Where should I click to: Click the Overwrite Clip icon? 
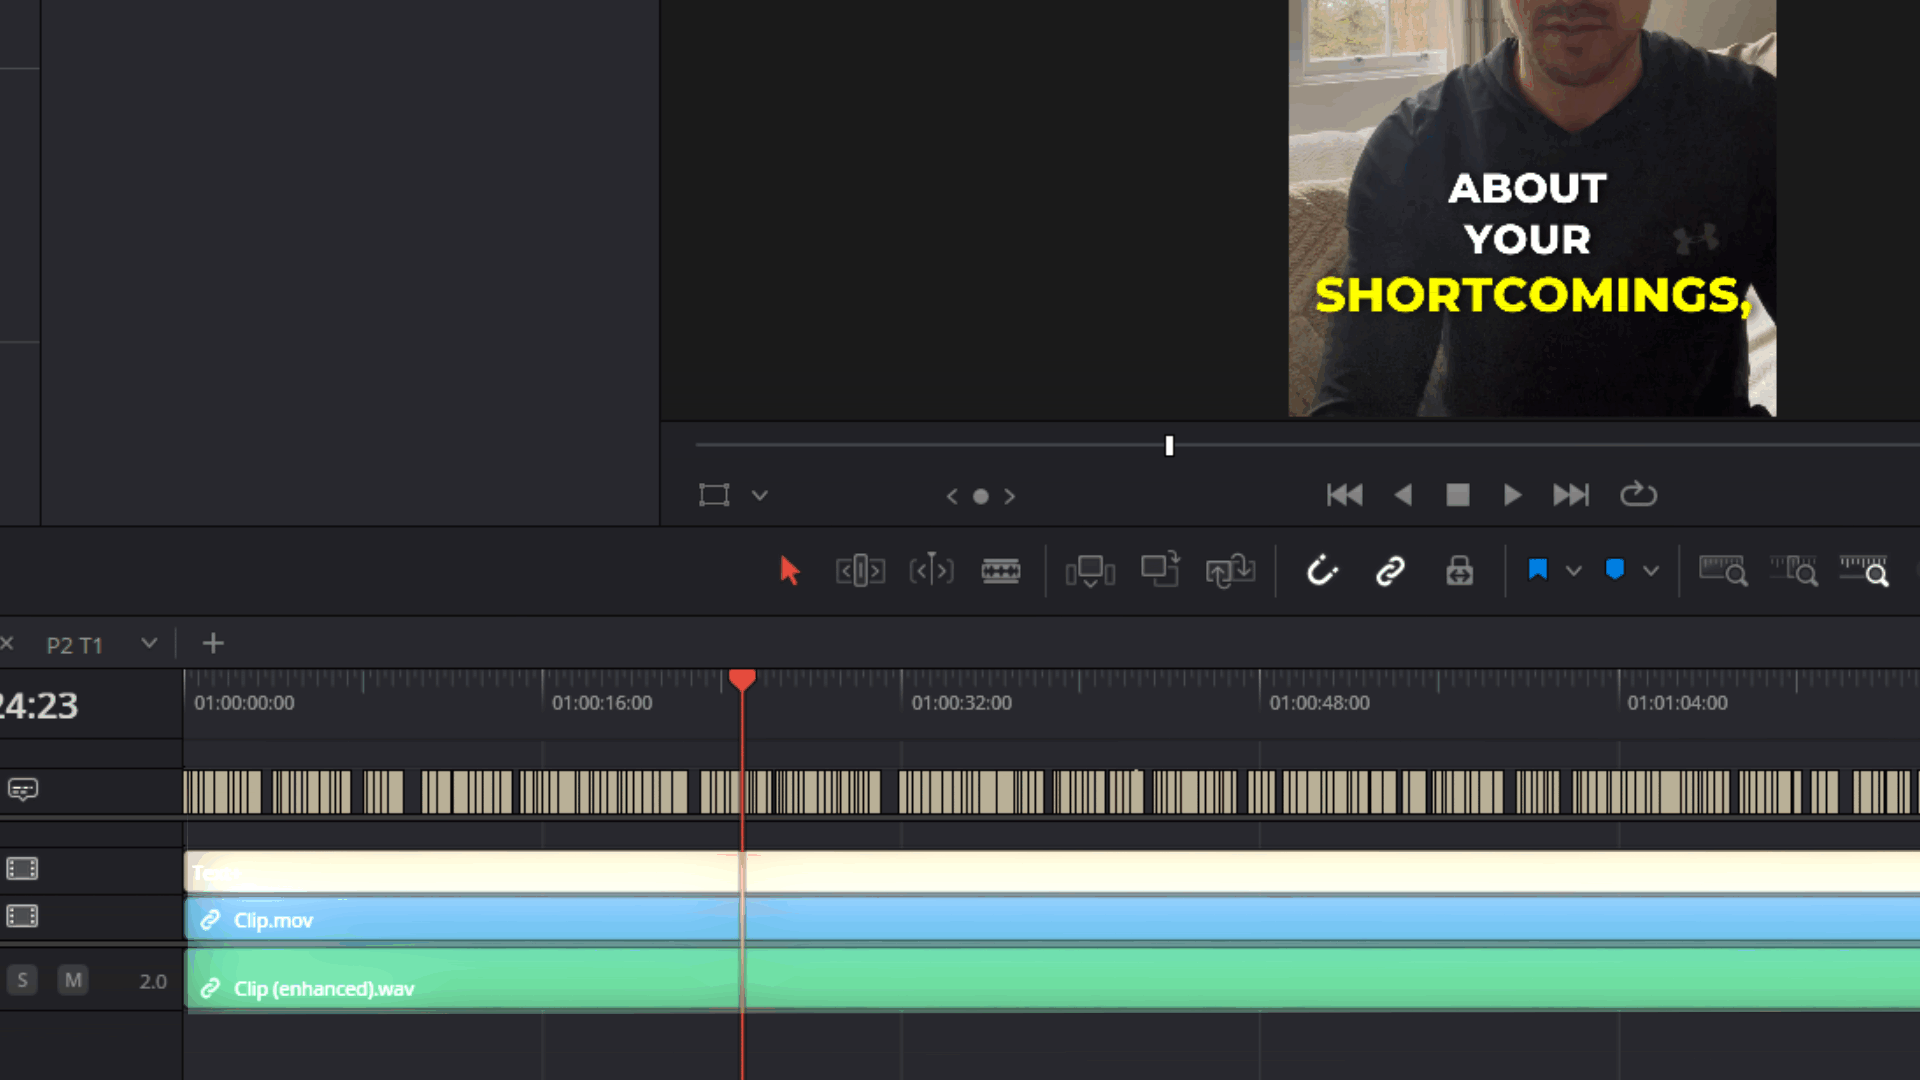click(1160, 571)
